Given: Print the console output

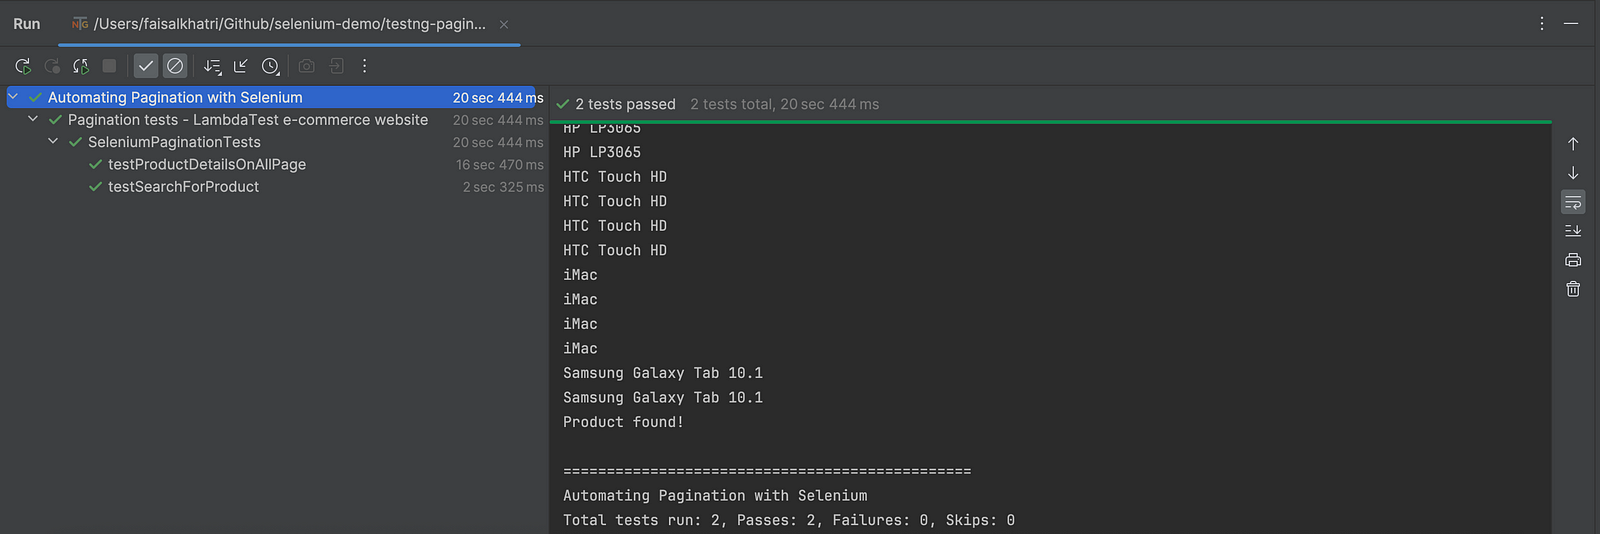Looking at the screenshot, I should coord(1573,260).
